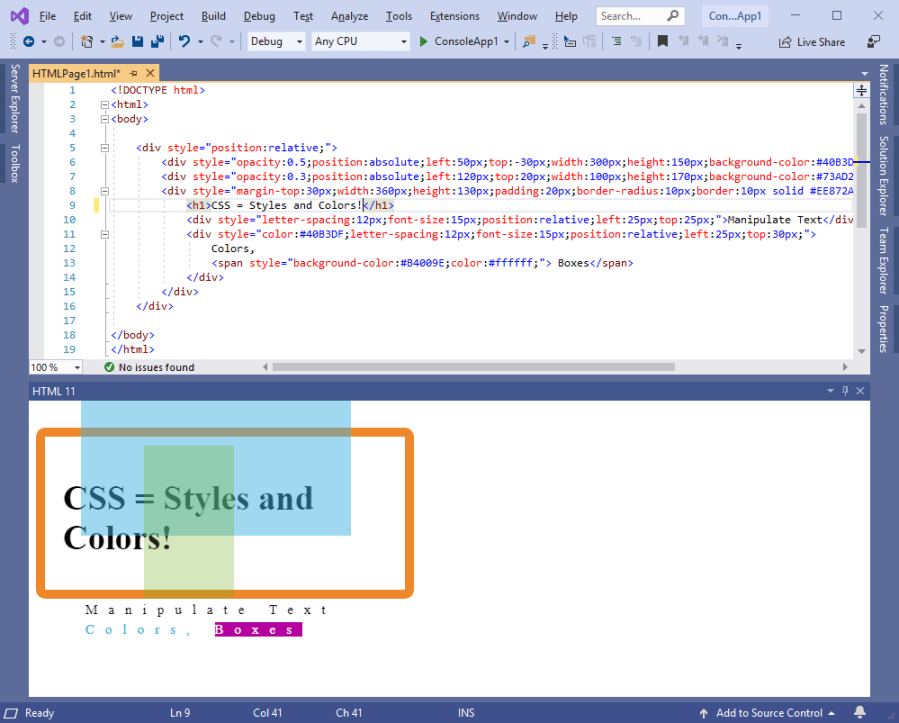The width and height of the screenshot is (899, 723).
Task: Click the Undo arrow icon
Action: pyautogui.click(x=184, y=42)
